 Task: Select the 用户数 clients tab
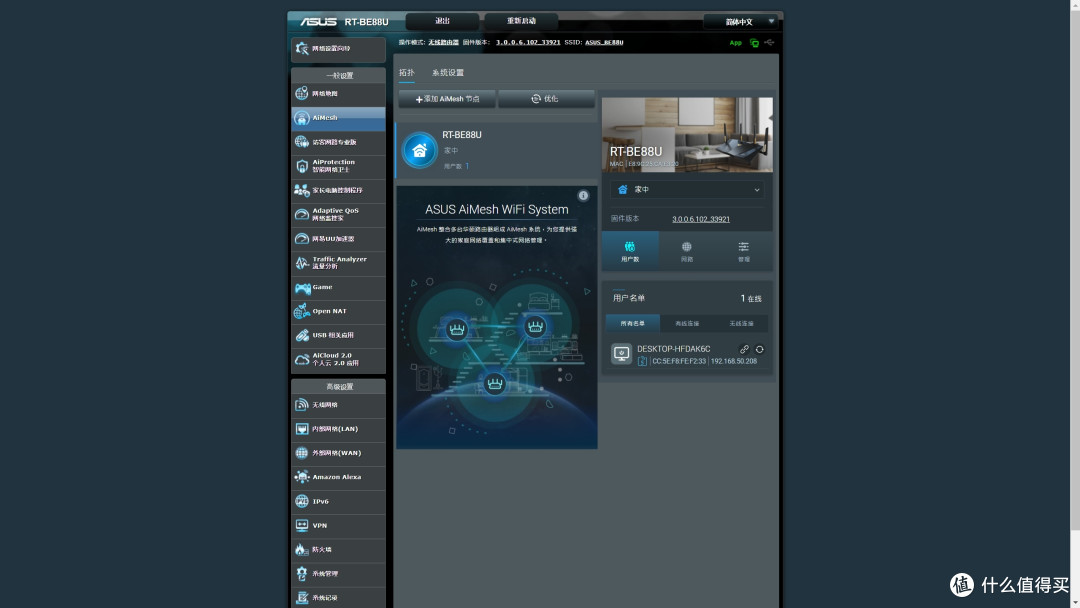(x=630, y=251)
